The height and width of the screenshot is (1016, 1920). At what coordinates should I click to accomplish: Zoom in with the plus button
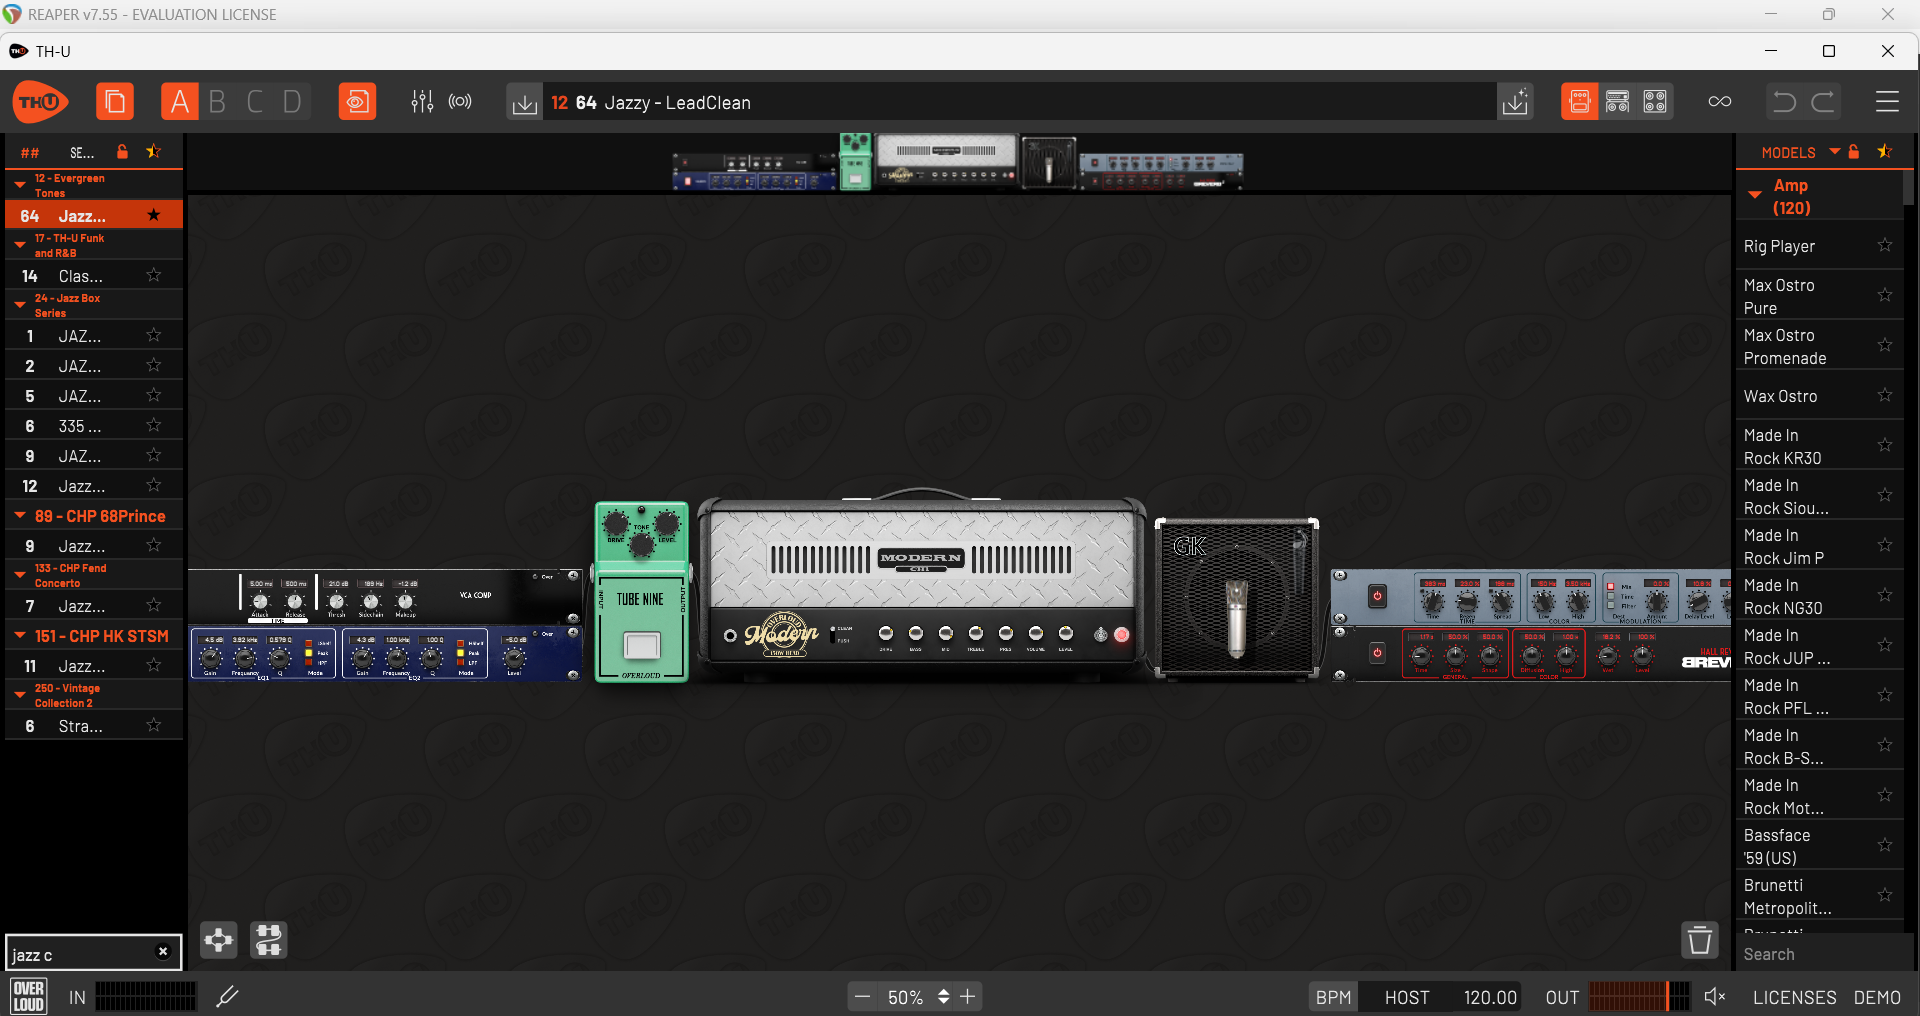[967, 997]
